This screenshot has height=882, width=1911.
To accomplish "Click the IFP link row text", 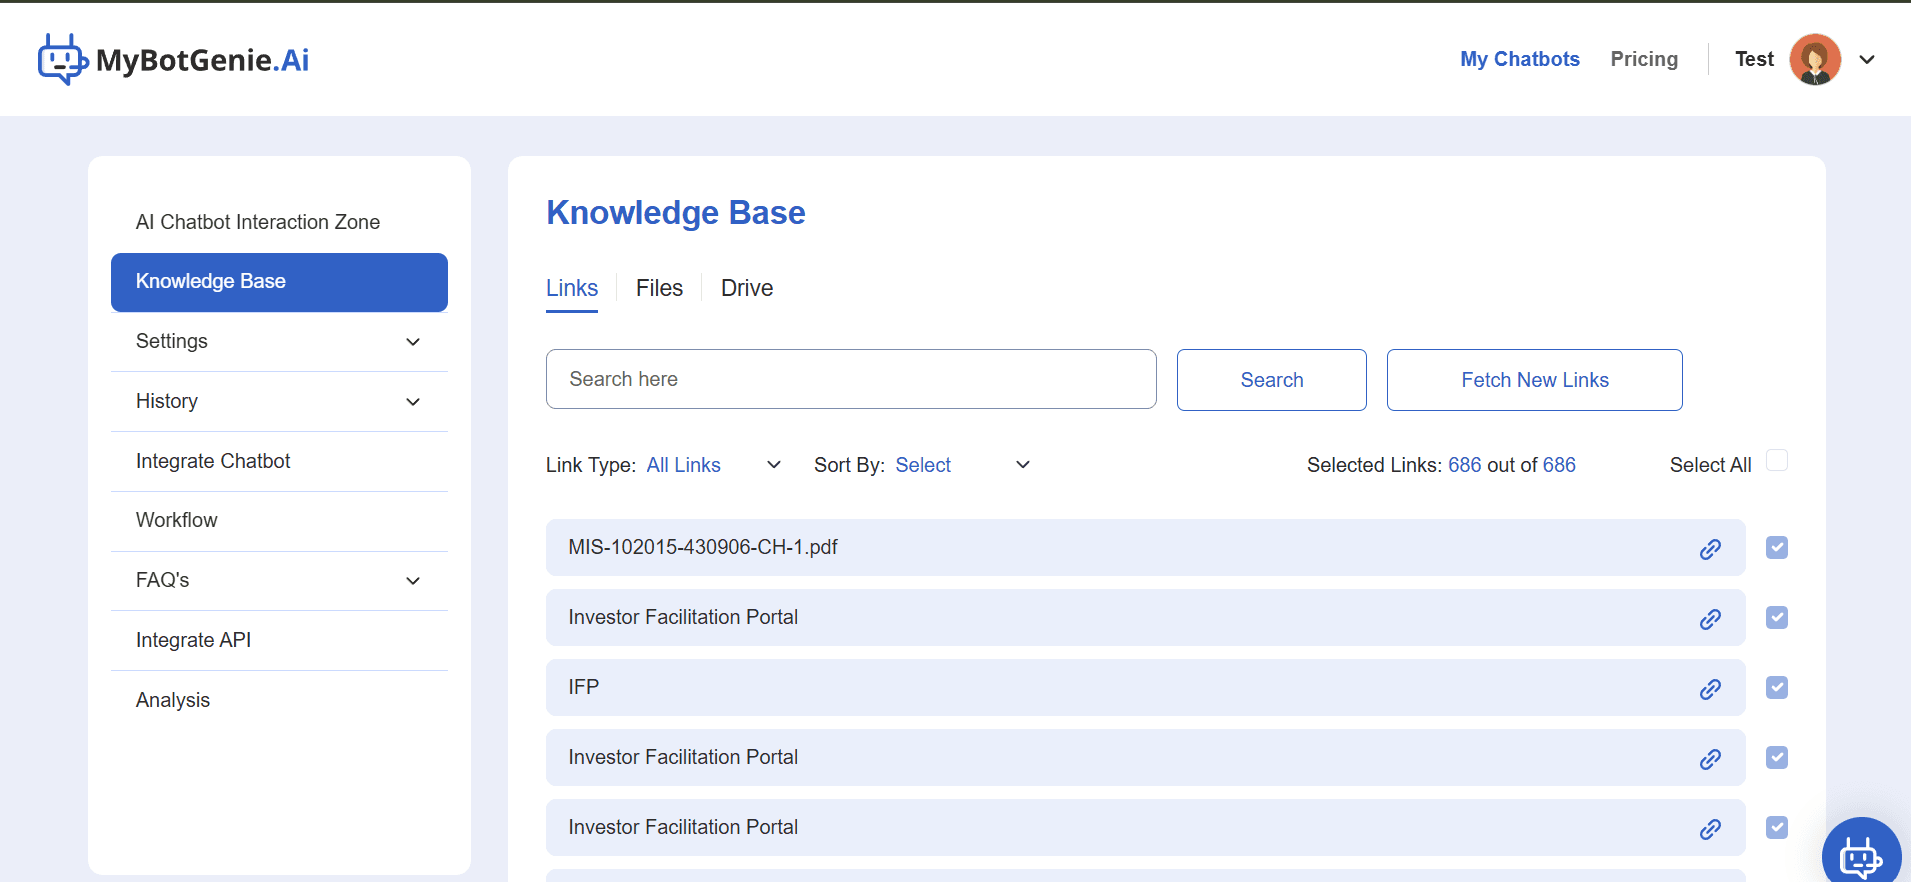I will 584,688.
